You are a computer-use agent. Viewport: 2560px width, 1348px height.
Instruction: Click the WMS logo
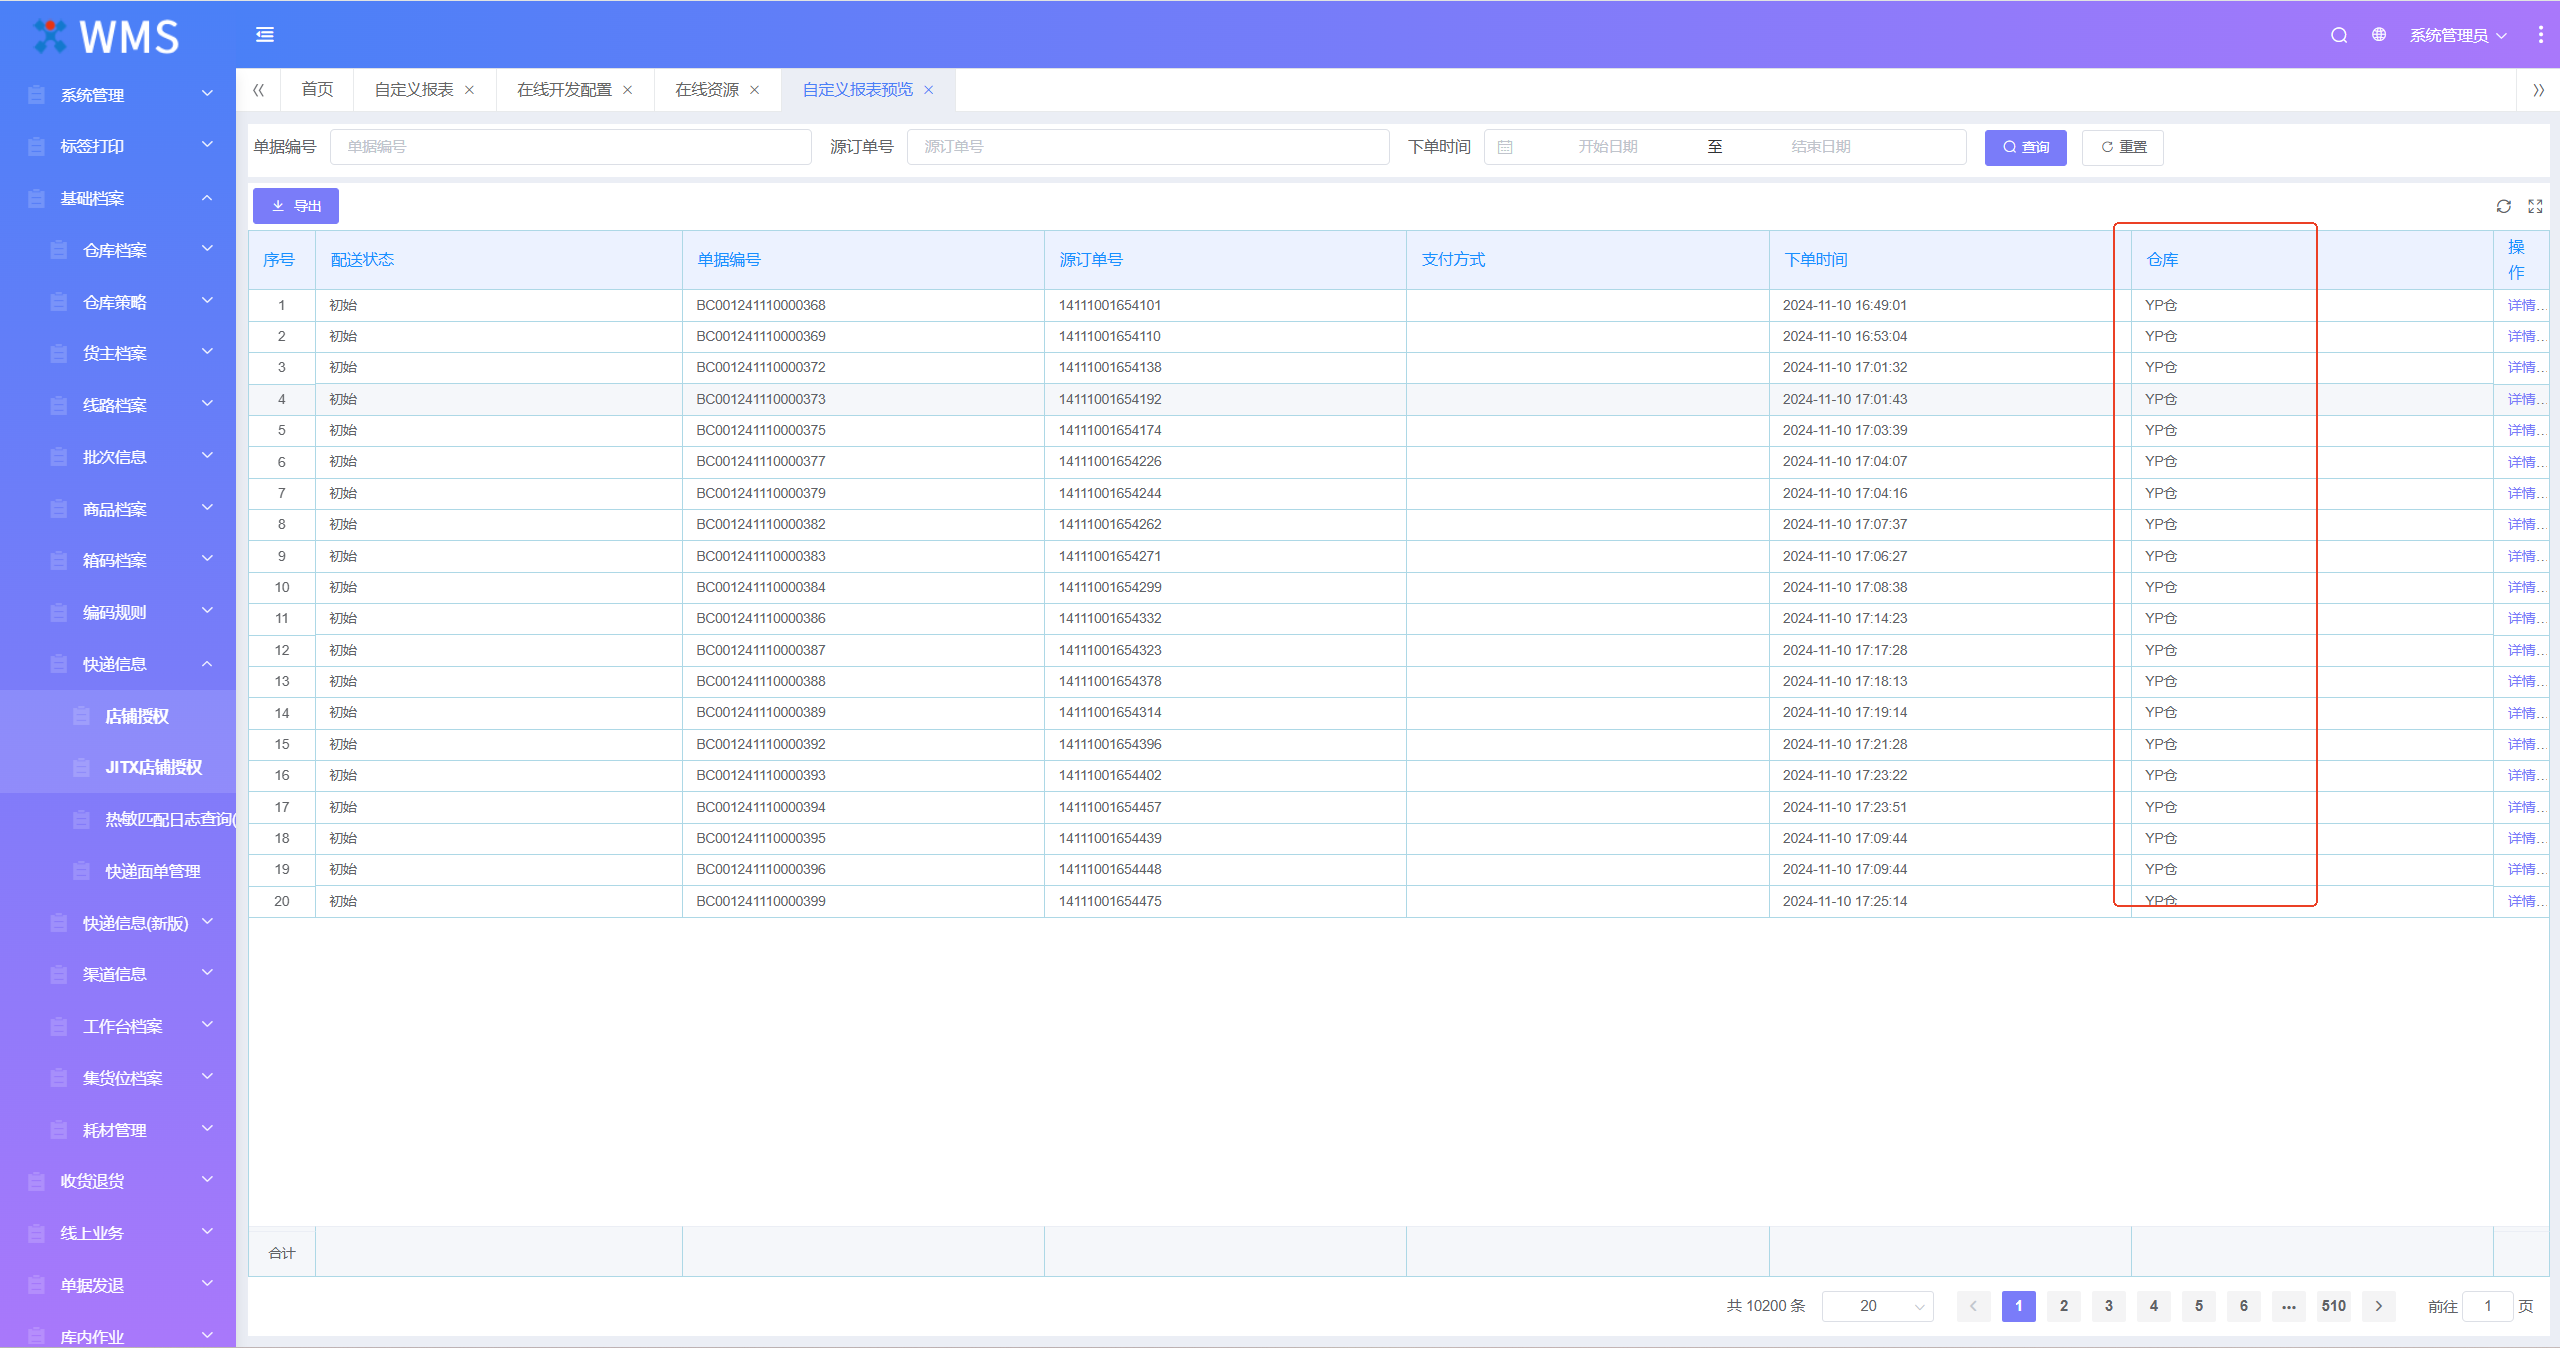(106, 37)
